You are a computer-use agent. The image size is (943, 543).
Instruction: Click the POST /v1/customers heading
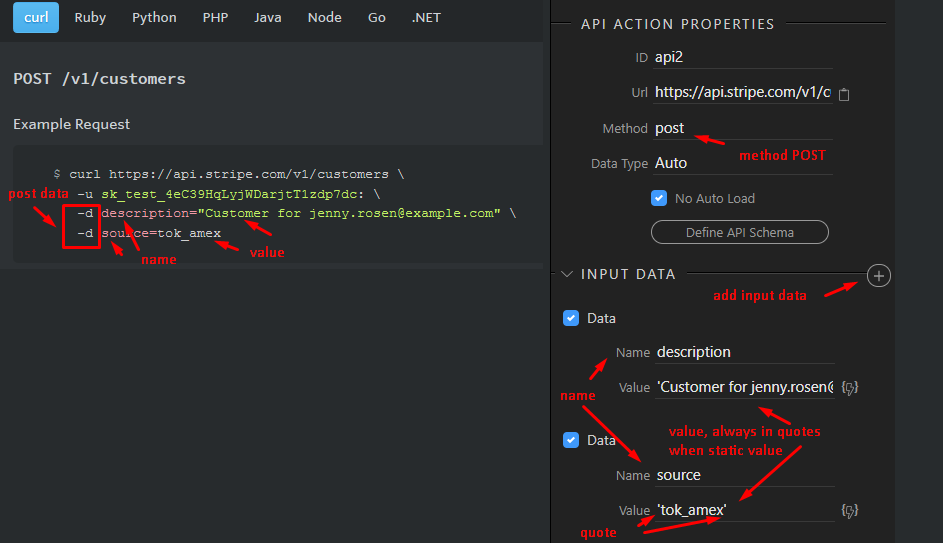point(99,79)
